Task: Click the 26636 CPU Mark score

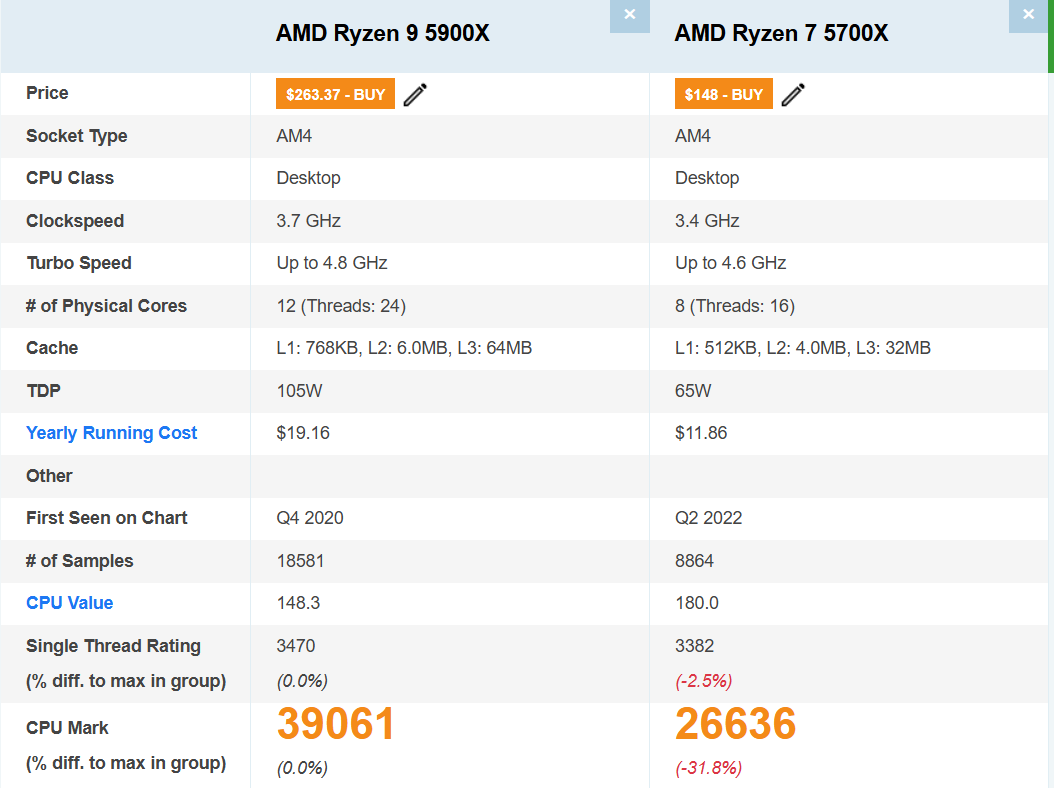Action: pos(735,724)
